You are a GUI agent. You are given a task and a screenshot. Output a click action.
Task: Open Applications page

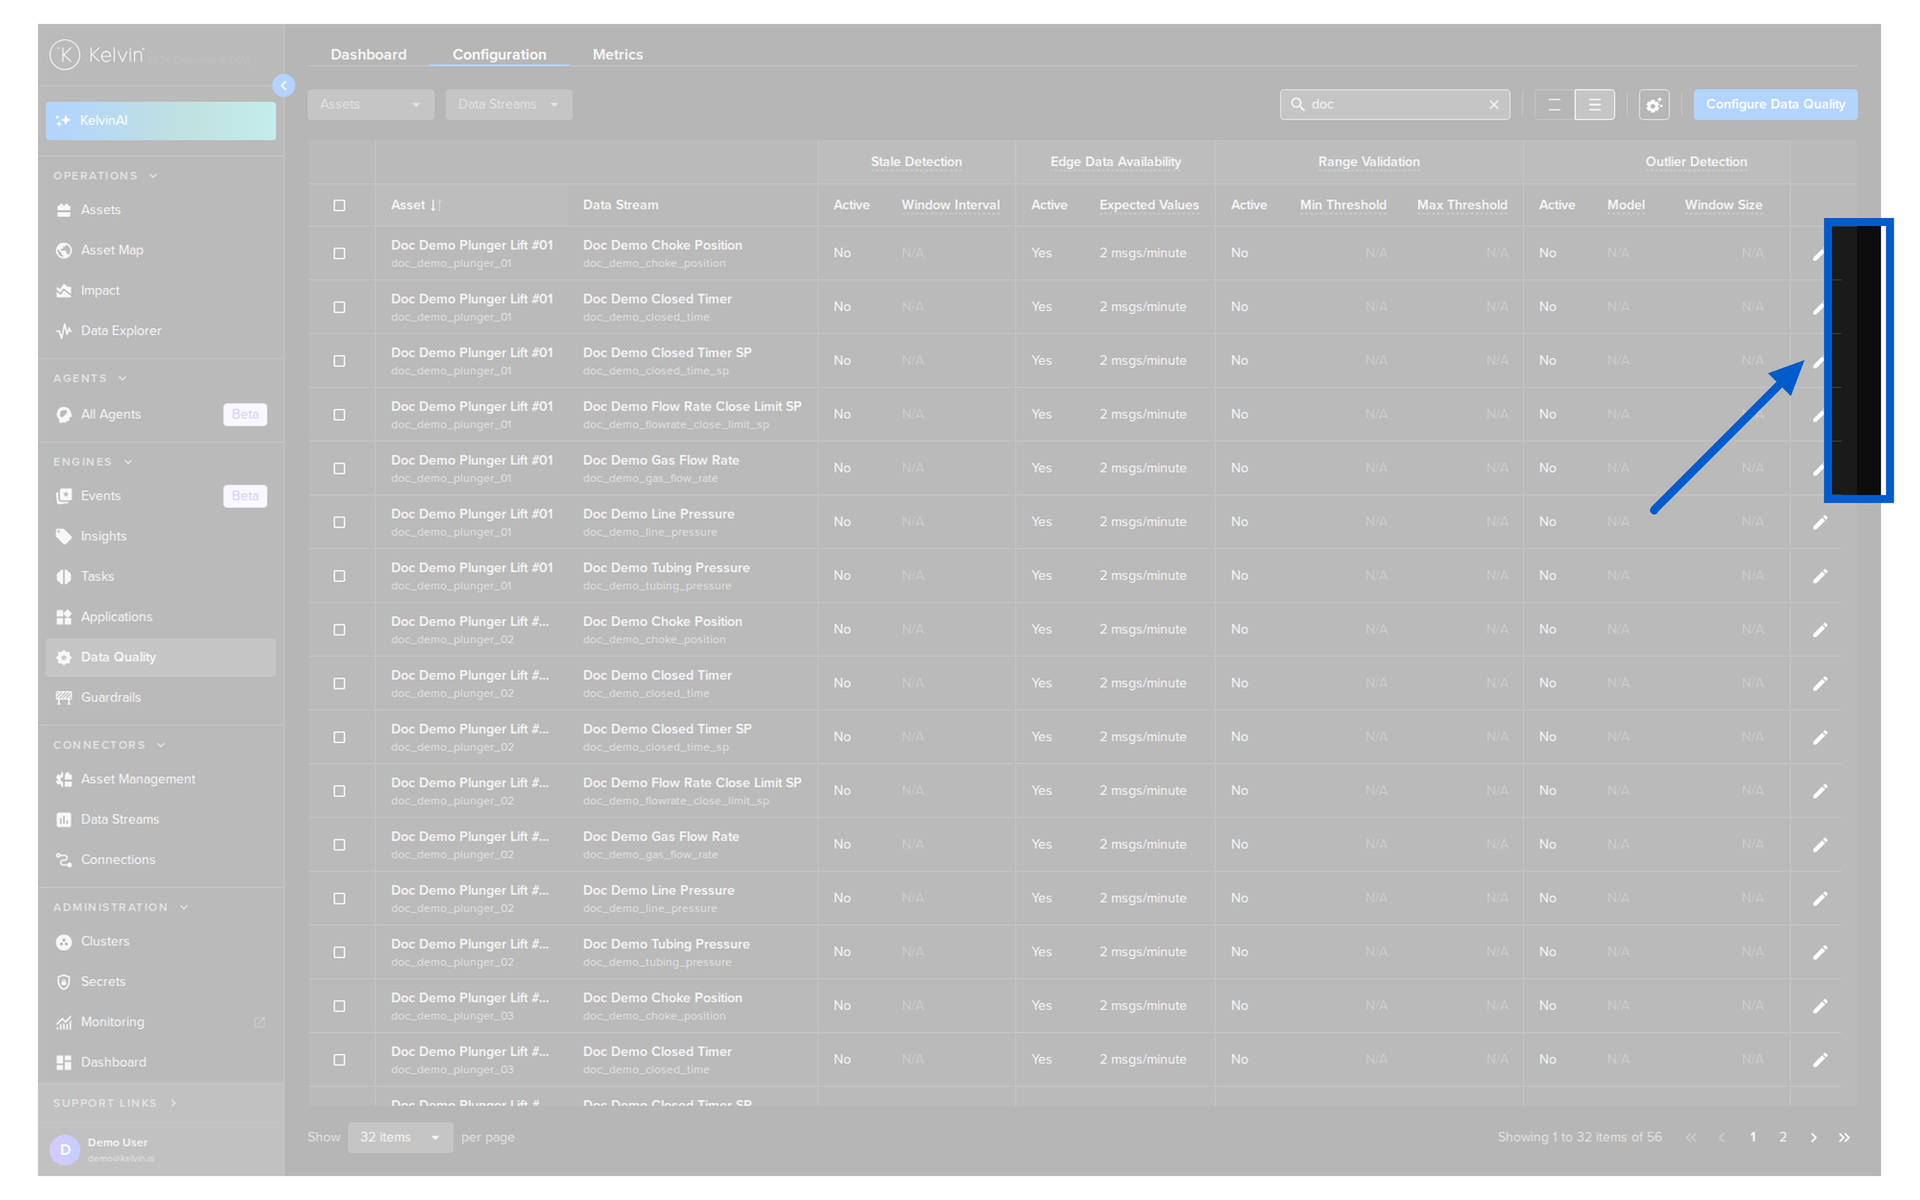160,617
